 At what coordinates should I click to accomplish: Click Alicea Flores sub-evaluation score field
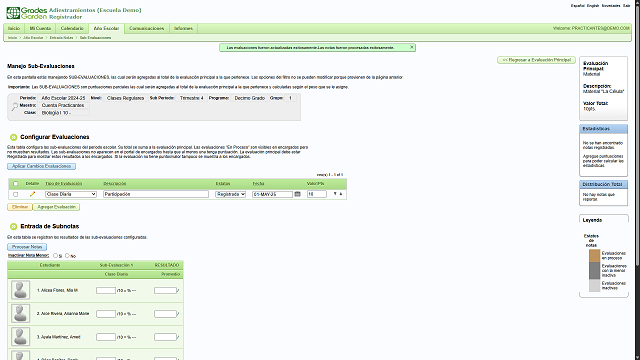(106, 291)
